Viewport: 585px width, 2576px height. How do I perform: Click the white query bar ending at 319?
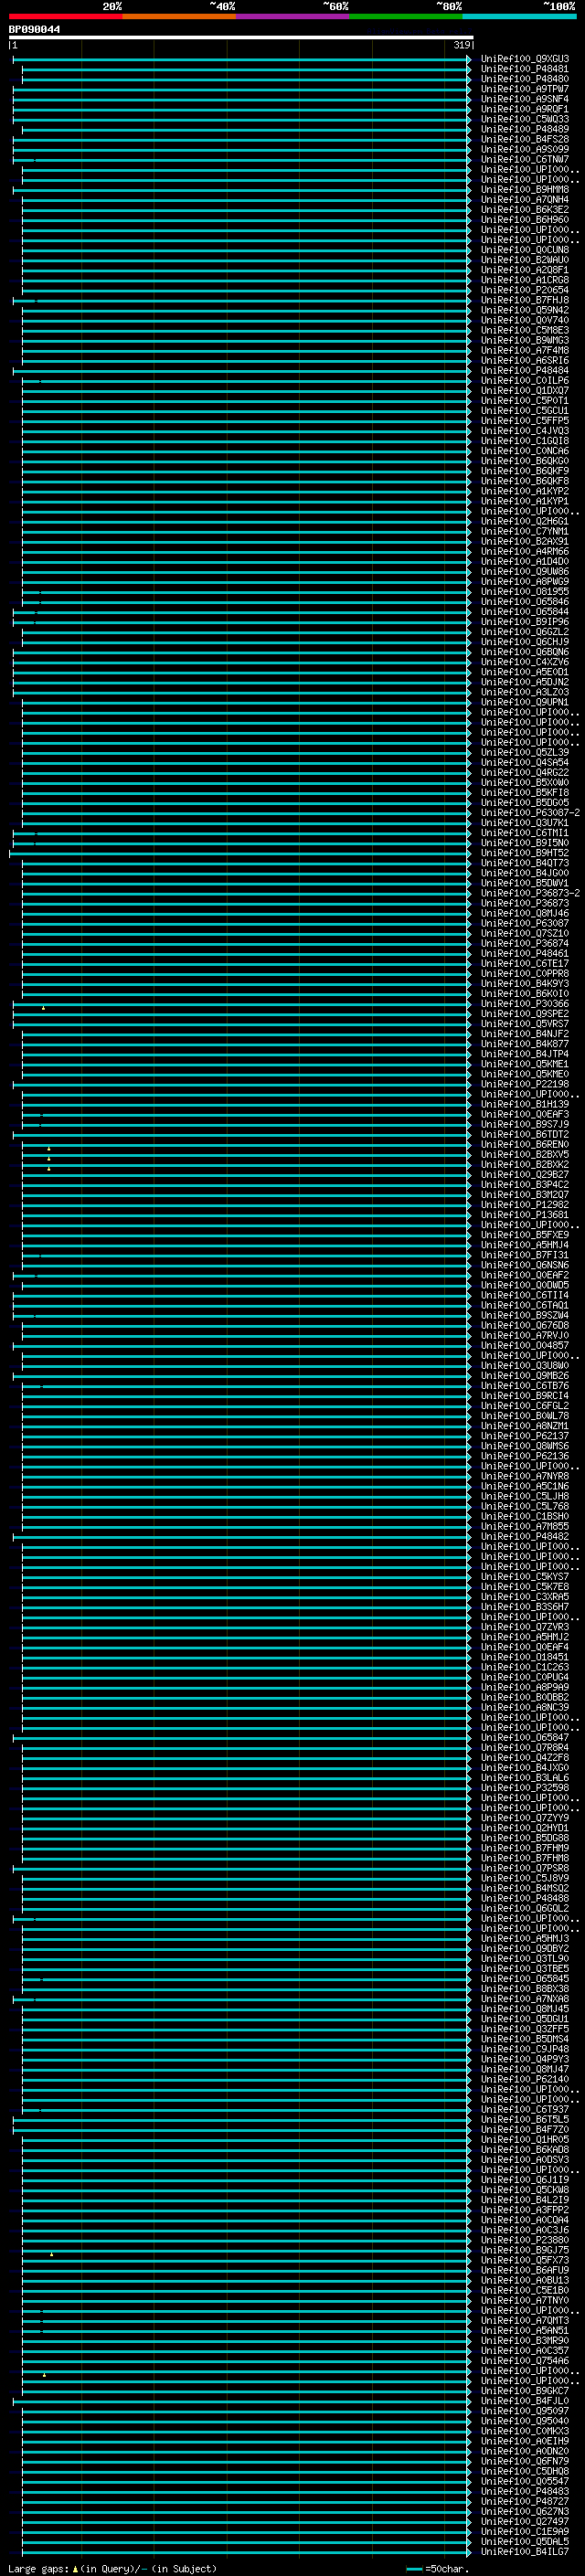coord(241,38)
